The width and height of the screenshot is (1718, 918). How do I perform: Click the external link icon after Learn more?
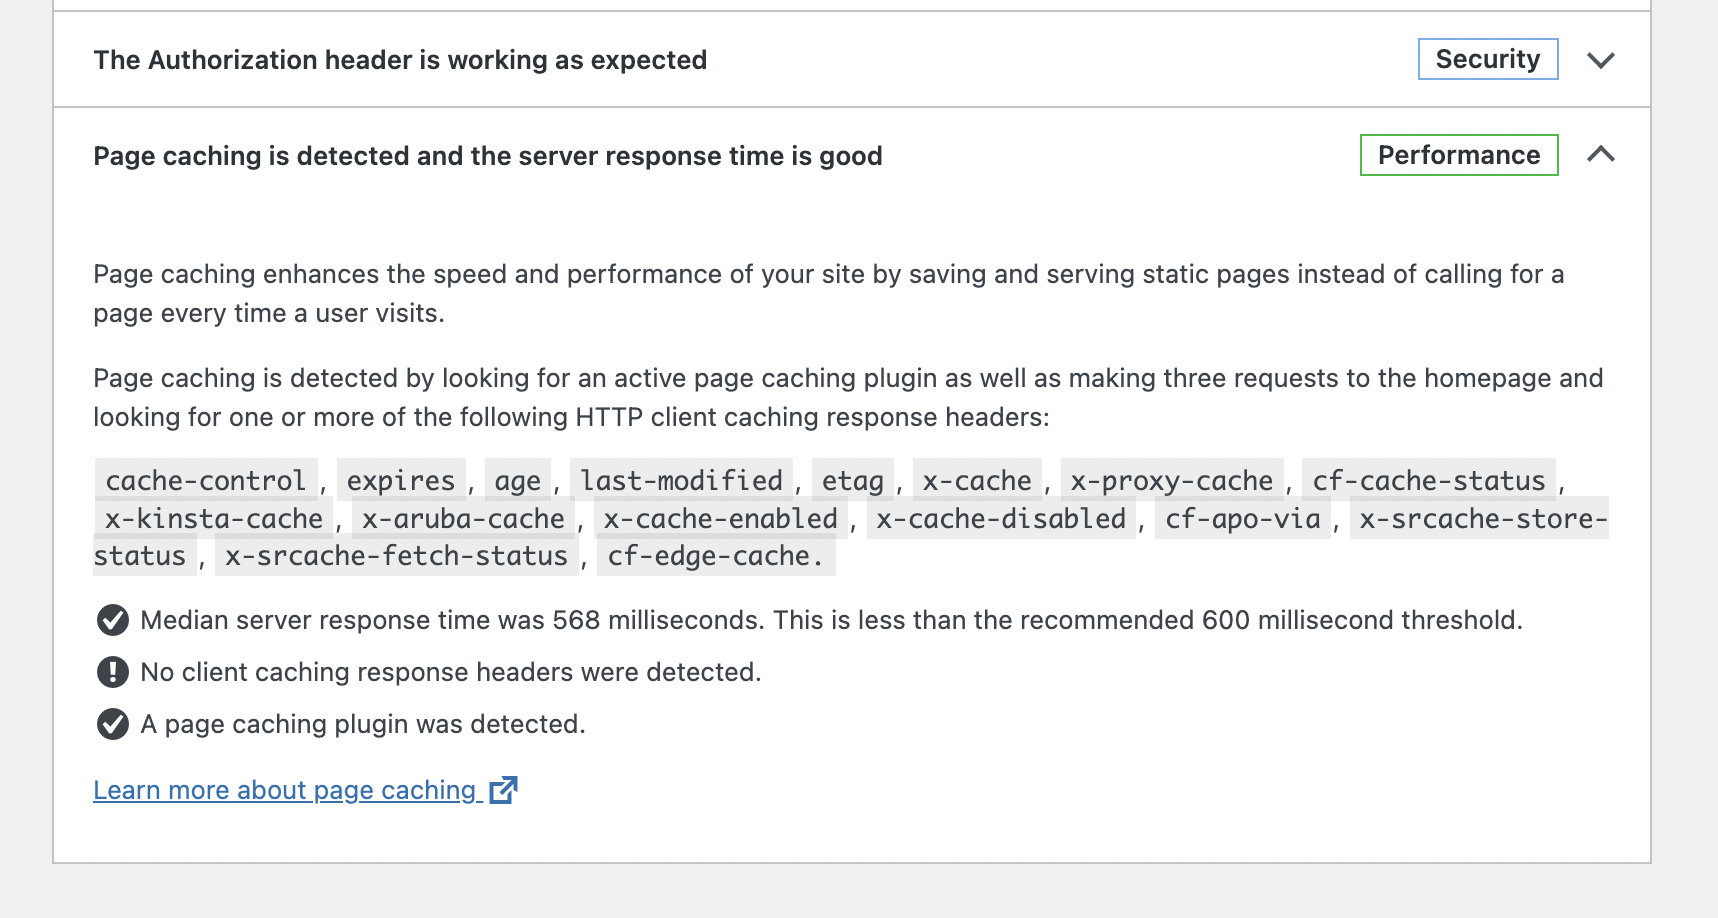(503, 789)
